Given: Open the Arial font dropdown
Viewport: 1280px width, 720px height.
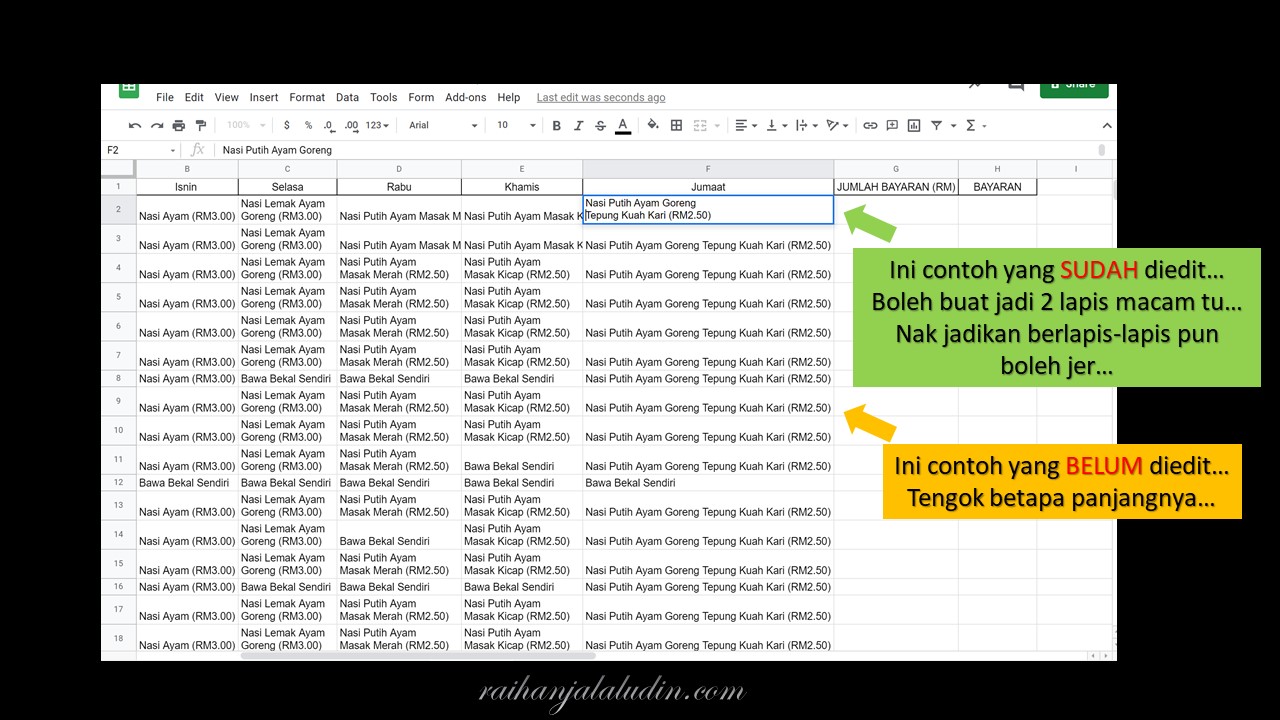Looking at the screenshot, I should [x=443, y=126].
